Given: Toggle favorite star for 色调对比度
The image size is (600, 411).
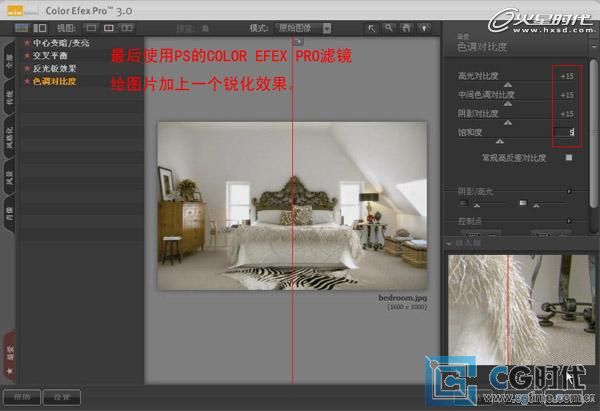Looking at the screenshot, I should [27, 81].
